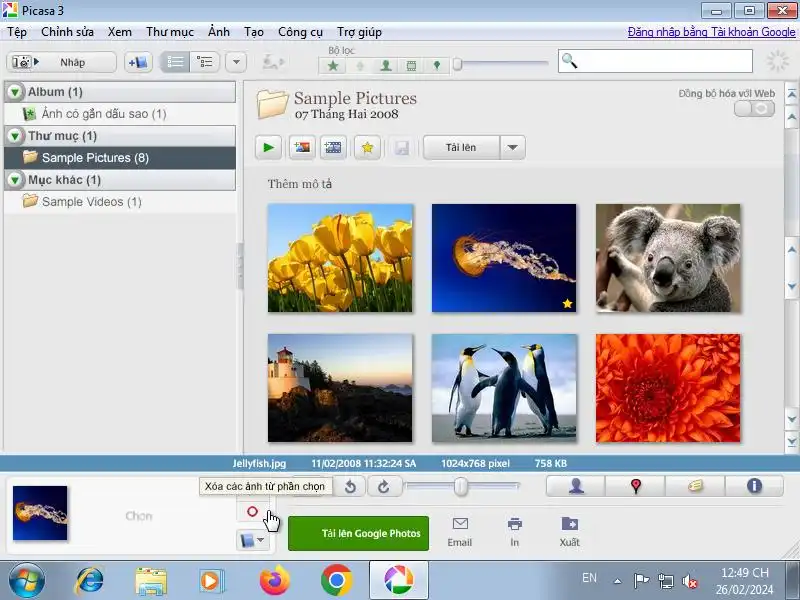This screenshot has height=600, width=800.
Task: Open Internet Explorer from taskbar
Action: tap(89, 581)
